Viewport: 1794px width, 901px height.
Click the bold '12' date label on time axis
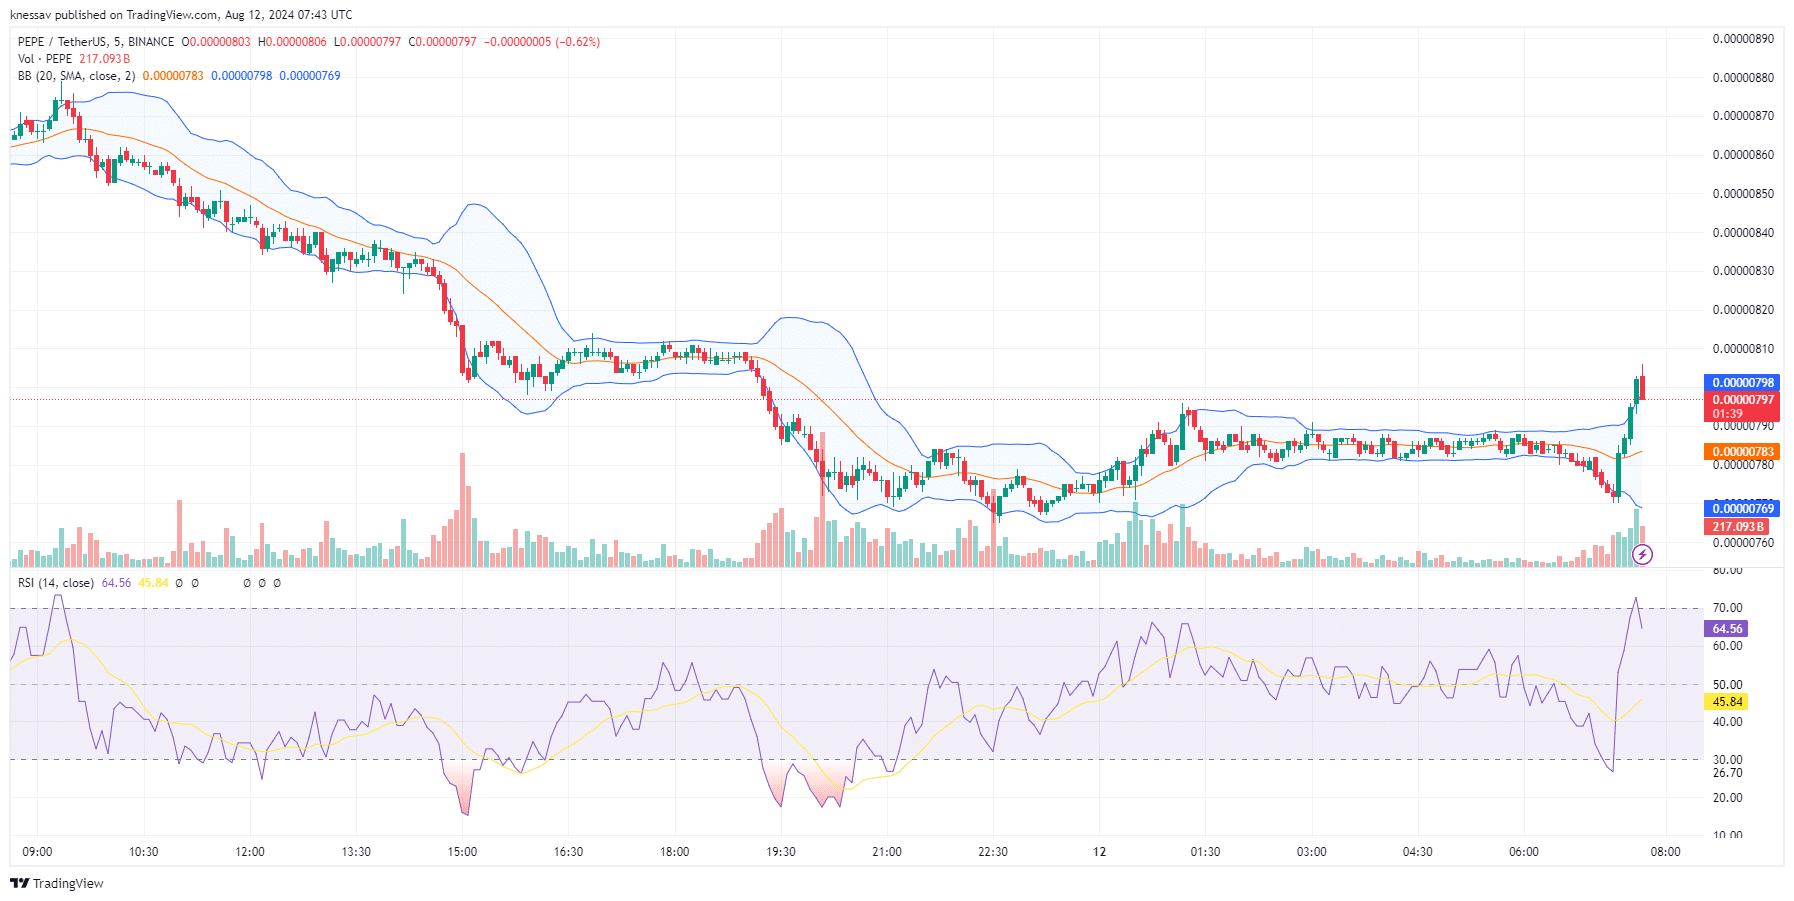[1099, 852]
